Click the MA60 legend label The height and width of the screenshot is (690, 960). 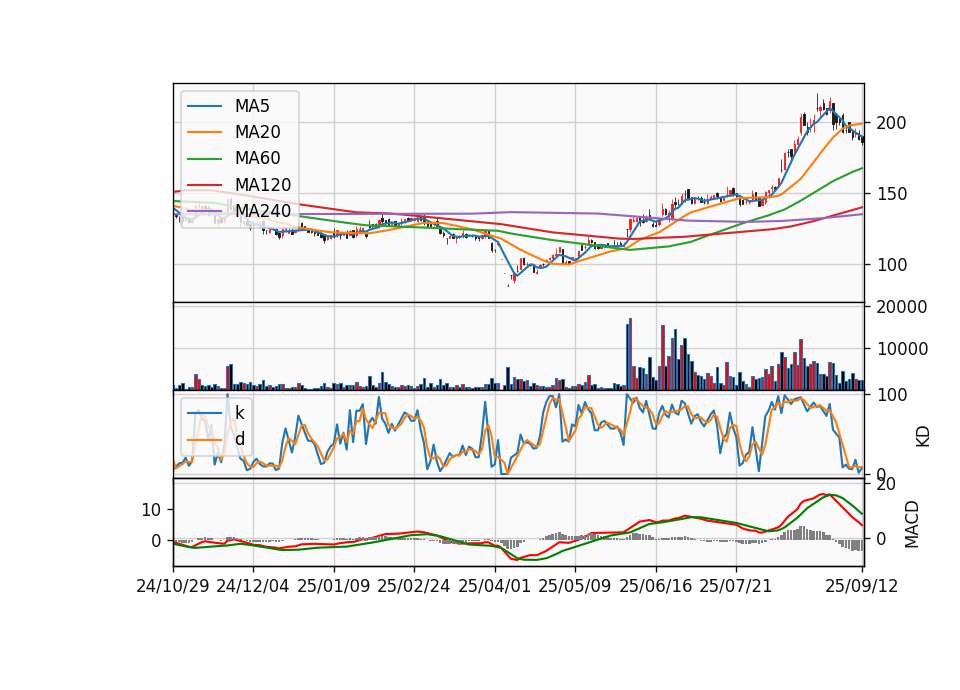click(257, 159)
